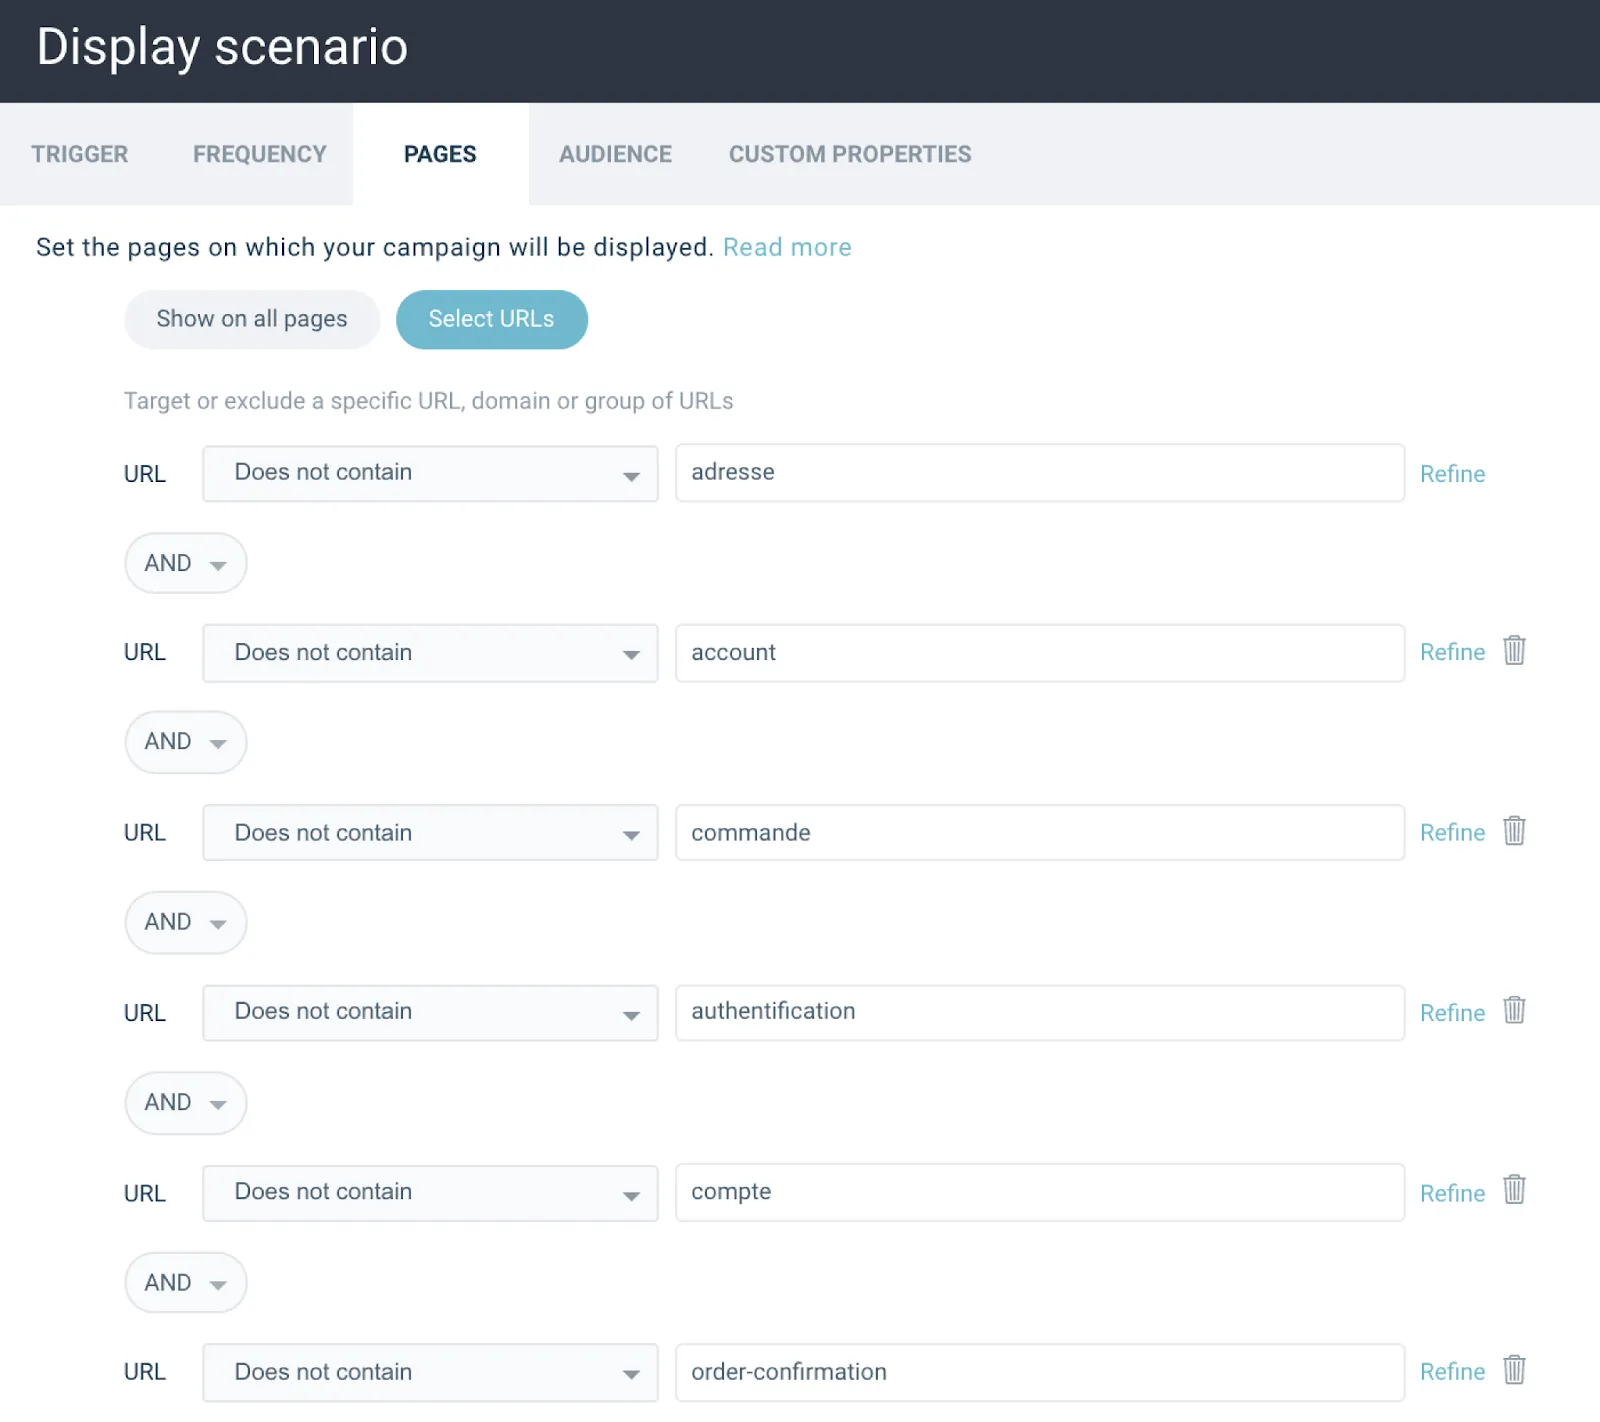Image resolution: width=1600 pixels, height=1422 pixels.
Task: Open the AUDIENCE tab
Action: pos(615,154)
